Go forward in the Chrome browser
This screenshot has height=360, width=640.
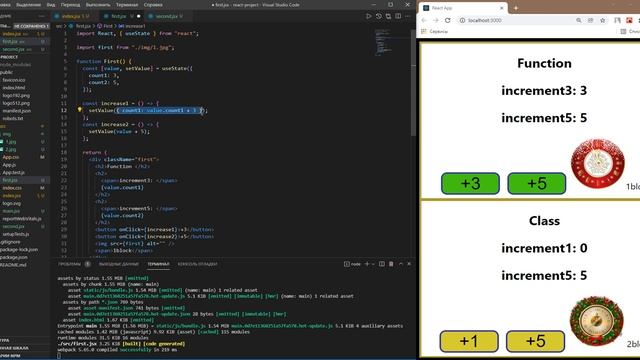point(436,20)
